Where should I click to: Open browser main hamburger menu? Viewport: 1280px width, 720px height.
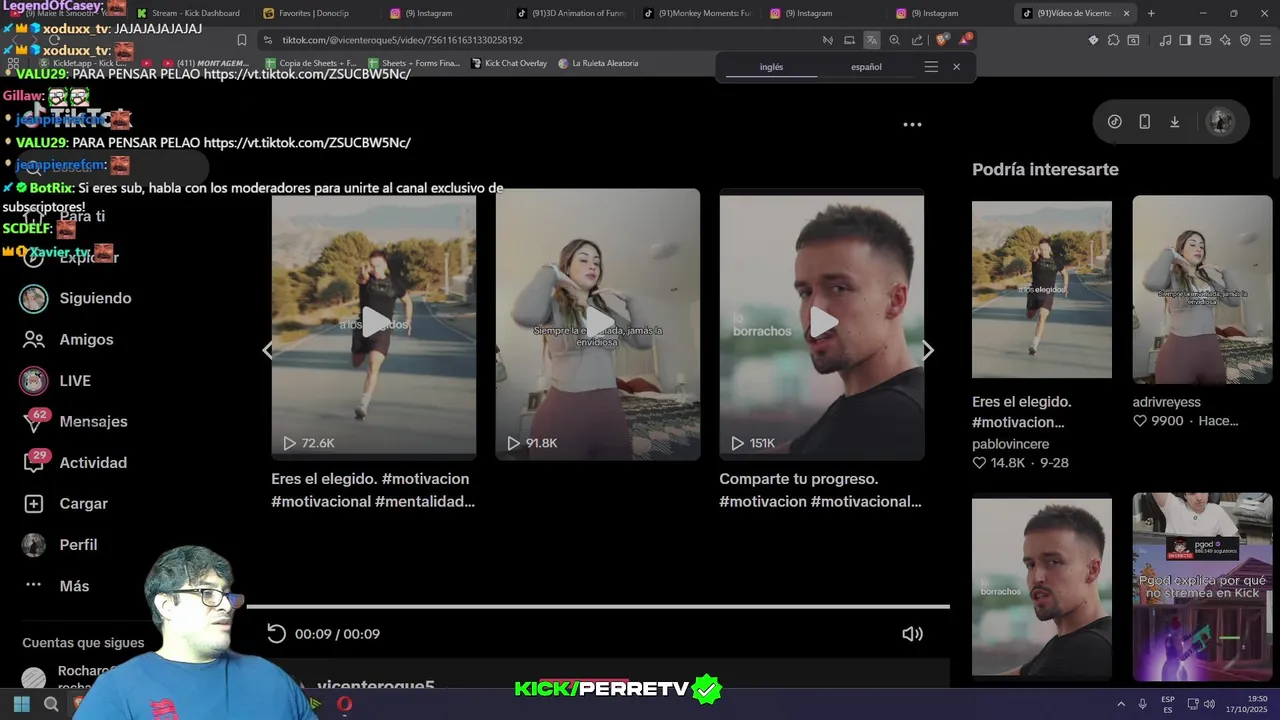pos(1266,40)
